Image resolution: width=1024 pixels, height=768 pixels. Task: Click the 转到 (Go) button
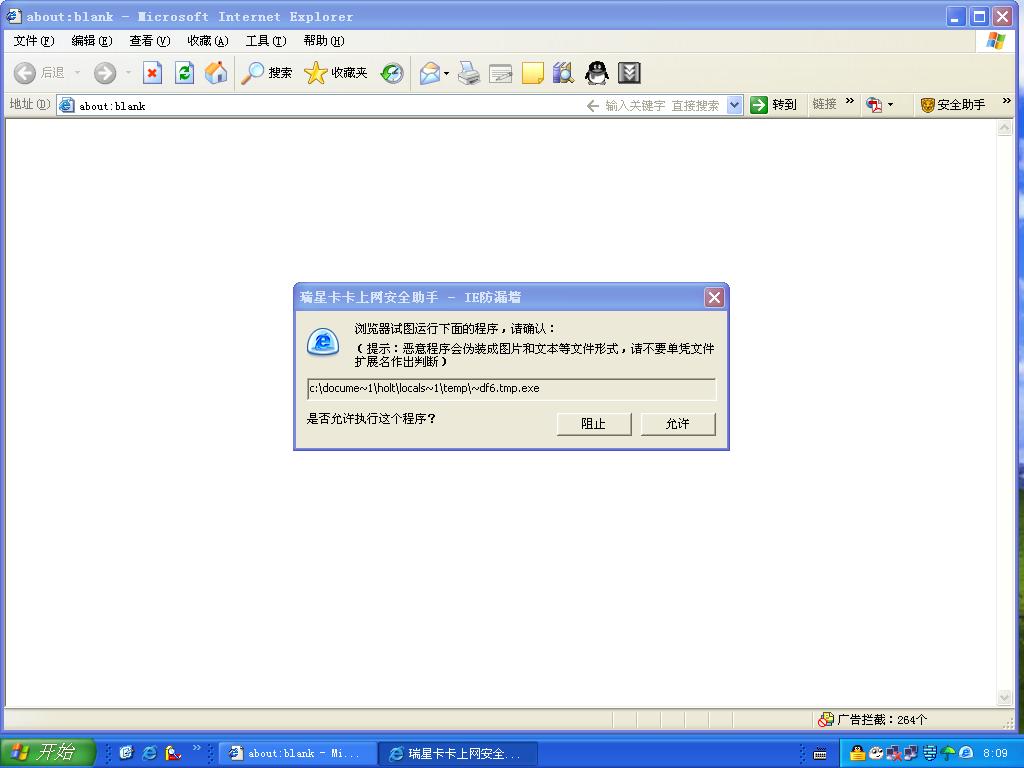point(774,104)
